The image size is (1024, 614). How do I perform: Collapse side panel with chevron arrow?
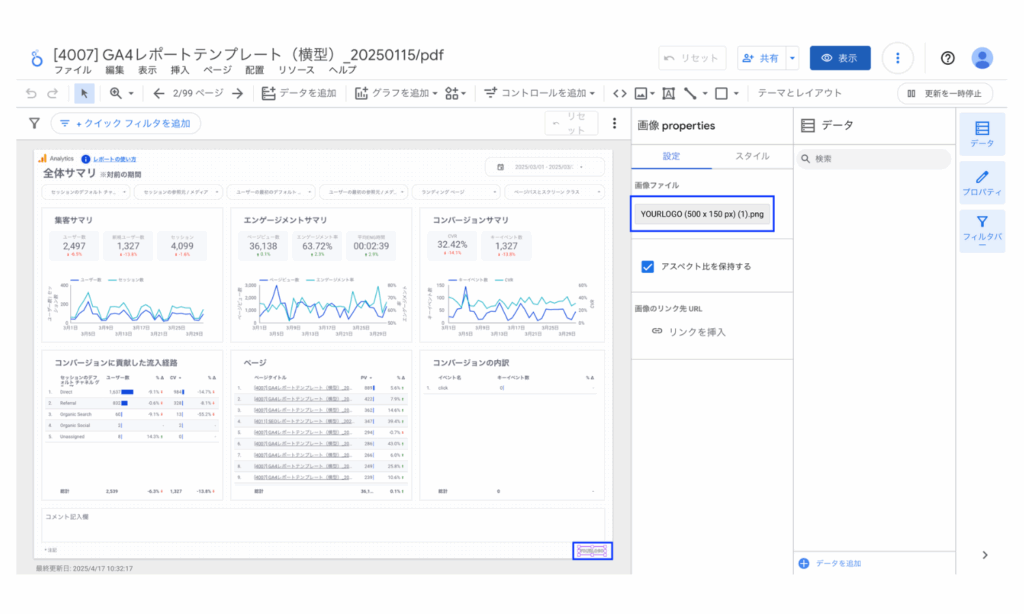985,555
